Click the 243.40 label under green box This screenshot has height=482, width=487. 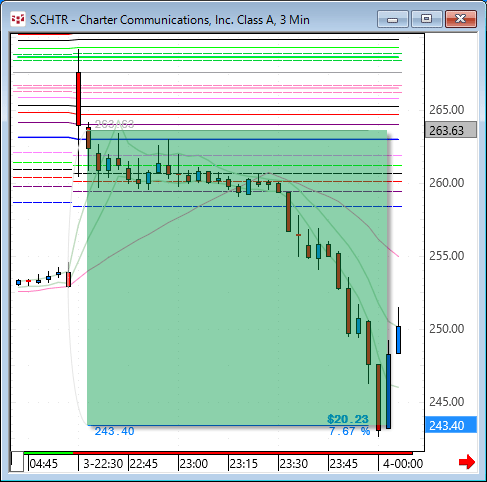[114, 431]
